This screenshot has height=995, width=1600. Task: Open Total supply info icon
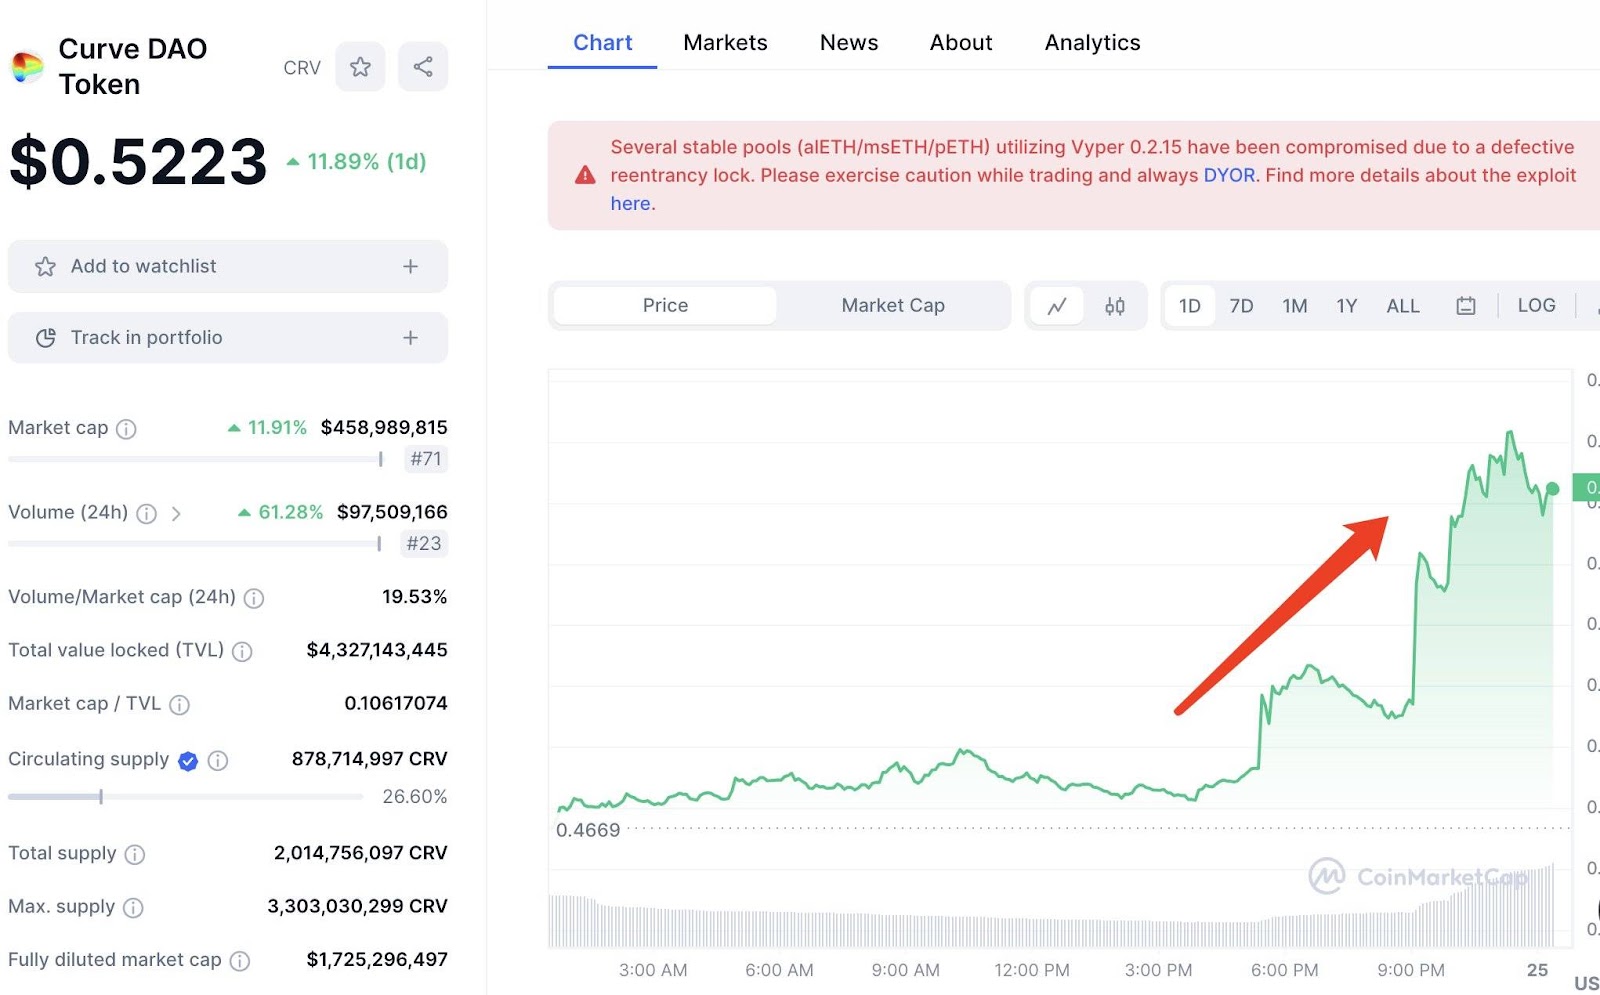coord(135,855)
